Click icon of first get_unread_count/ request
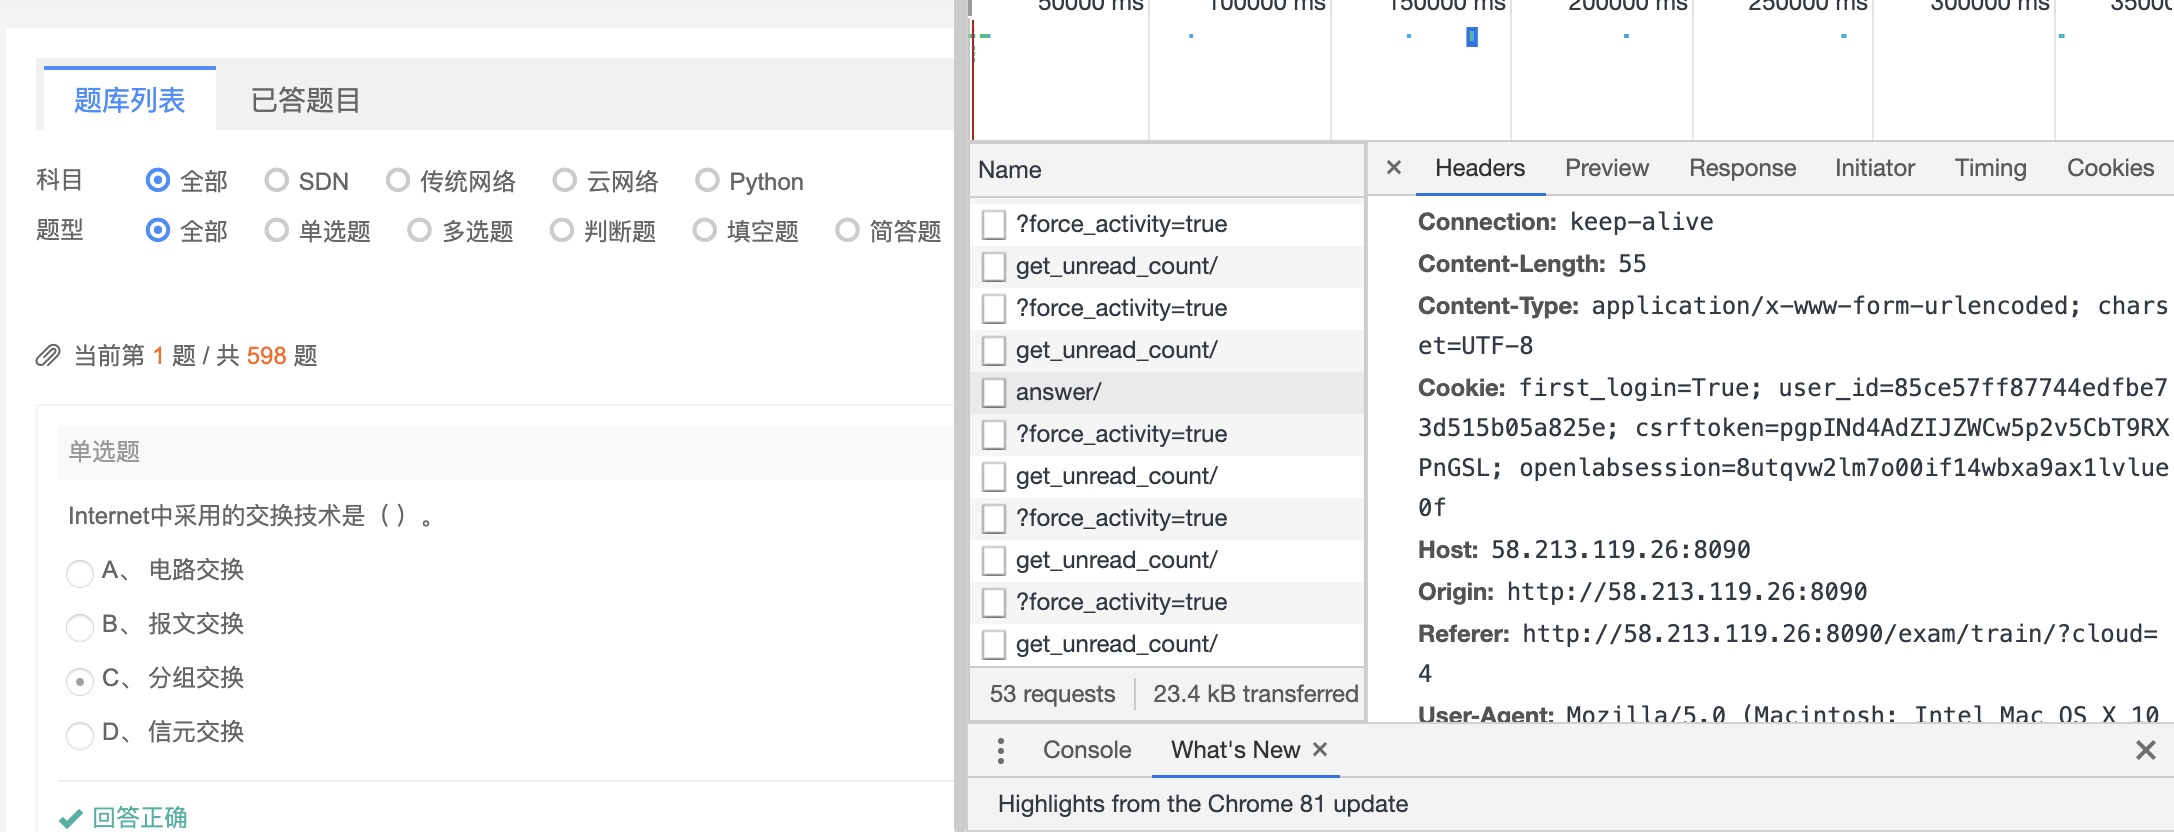 (993, 266)
